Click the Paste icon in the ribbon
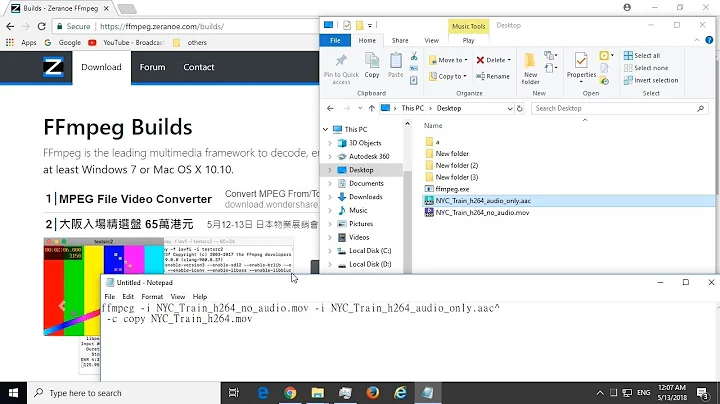Image resolution: width=720 pixels, height=404 pixels. point(395,60)
